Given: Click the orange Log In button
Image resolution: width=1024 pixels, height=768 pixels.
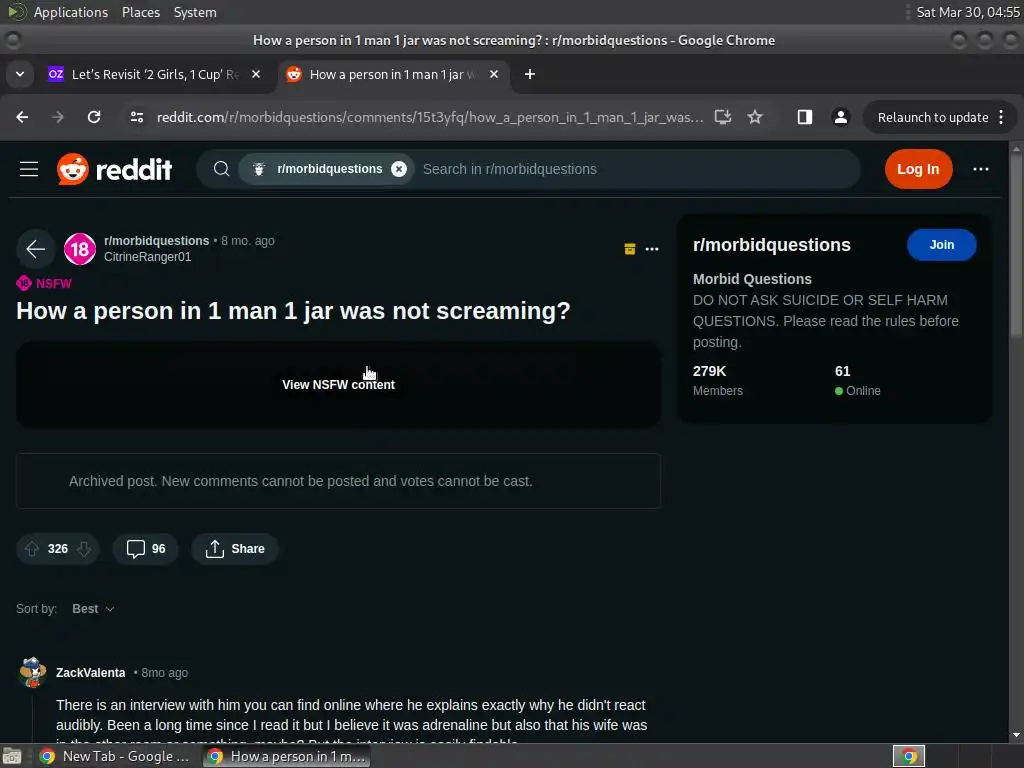Looking at the screenshot, I should [x=918, y=169].
